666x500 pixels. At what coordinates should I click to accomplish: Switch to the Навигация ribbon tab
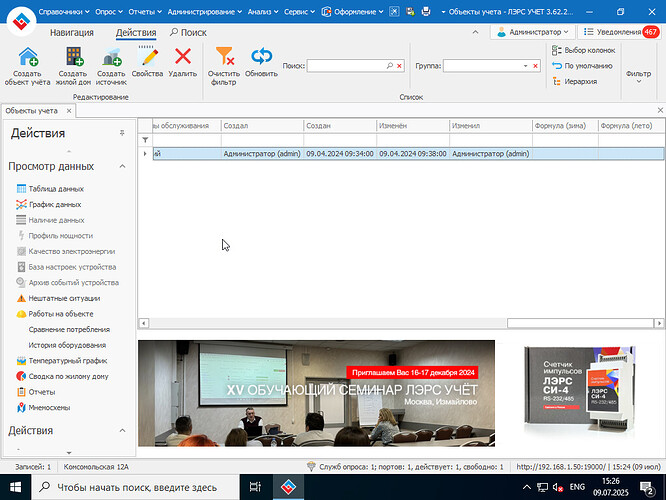point(72,33)
